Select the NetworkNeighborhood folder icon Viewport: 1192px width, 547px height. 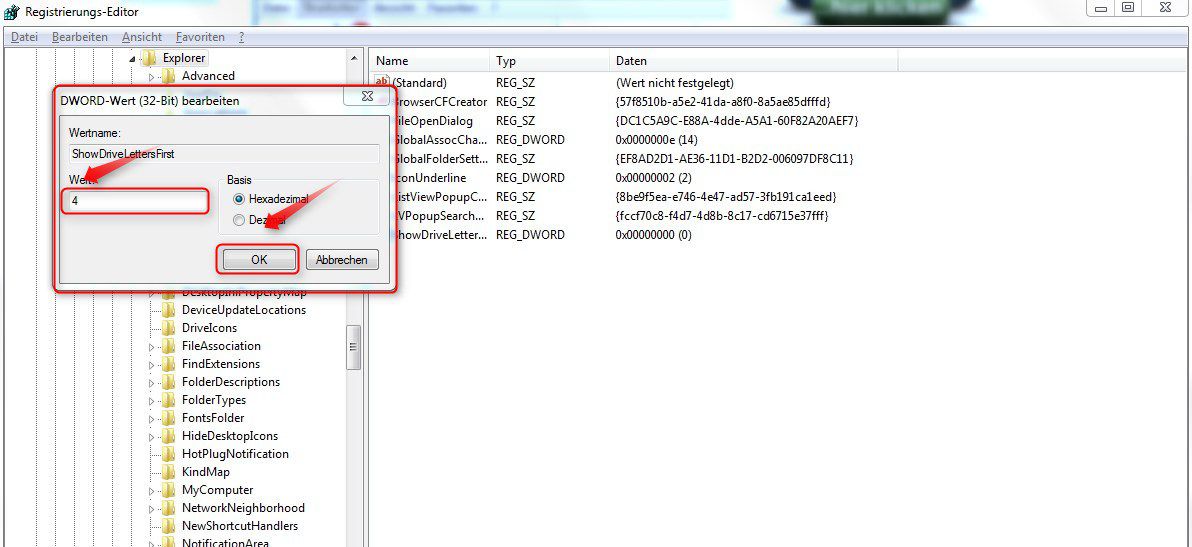169,507
